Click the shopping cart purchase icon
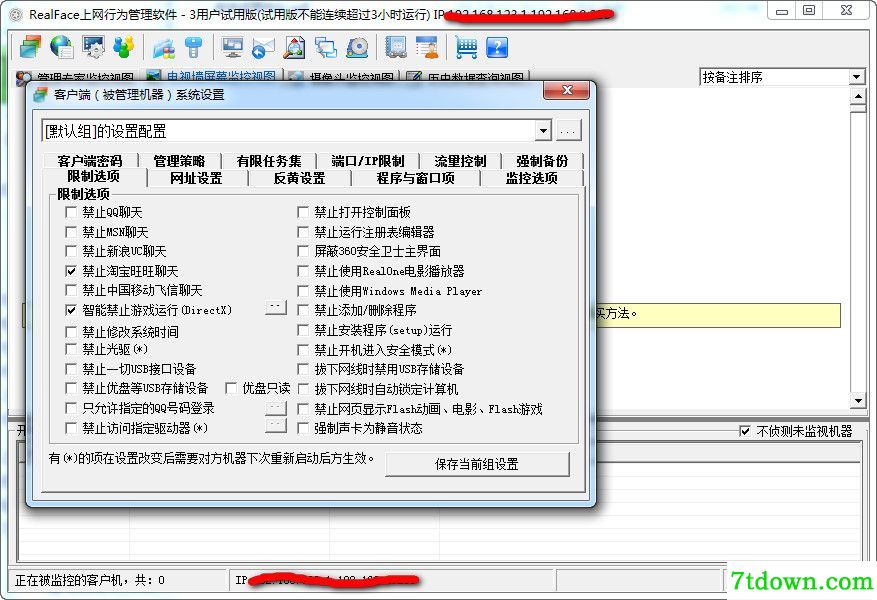Image resolution: width=877 pixels, height=600 pixels. pyautogui.click(x=466, y=47)
